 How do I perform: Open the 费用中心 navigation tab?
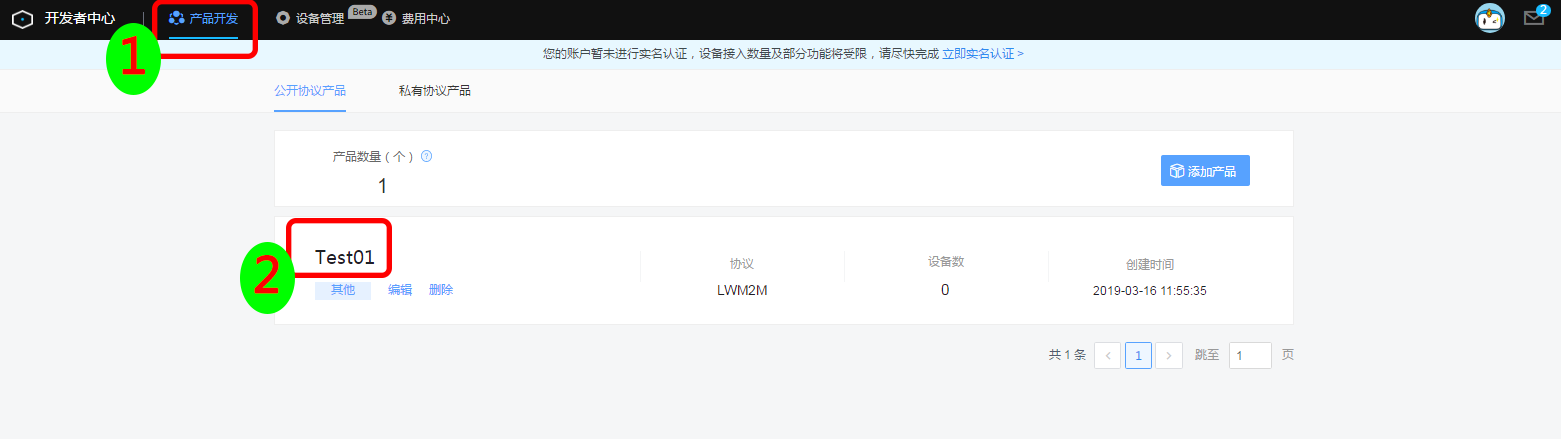point(416,19)
